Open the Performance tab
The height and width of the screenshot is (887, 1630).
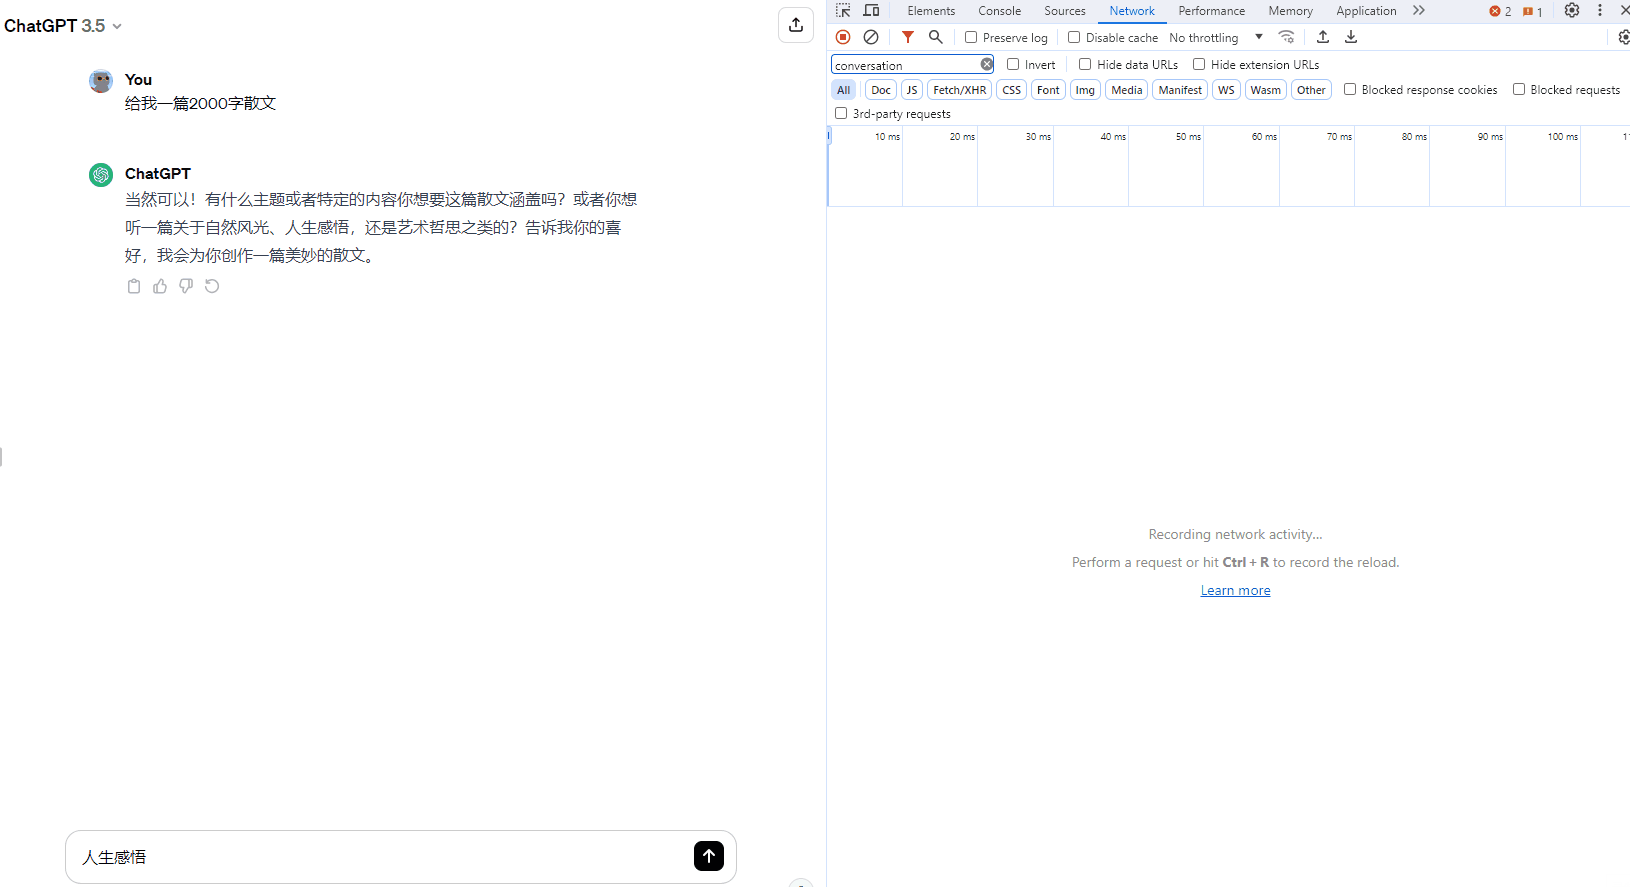pos(1211,11)
